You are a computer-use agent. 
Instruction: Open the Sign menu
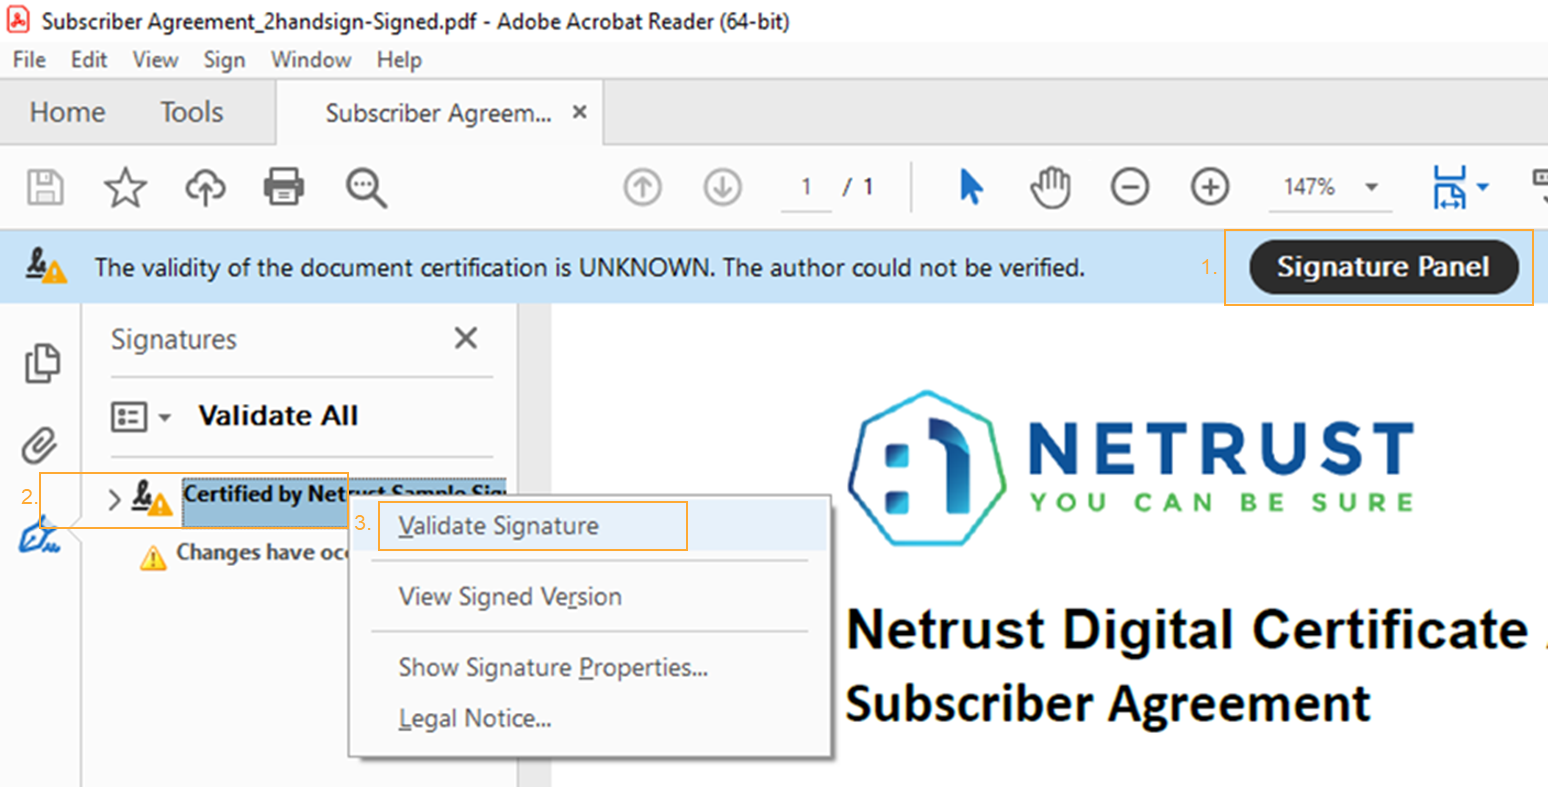click(x=224, y=60)
